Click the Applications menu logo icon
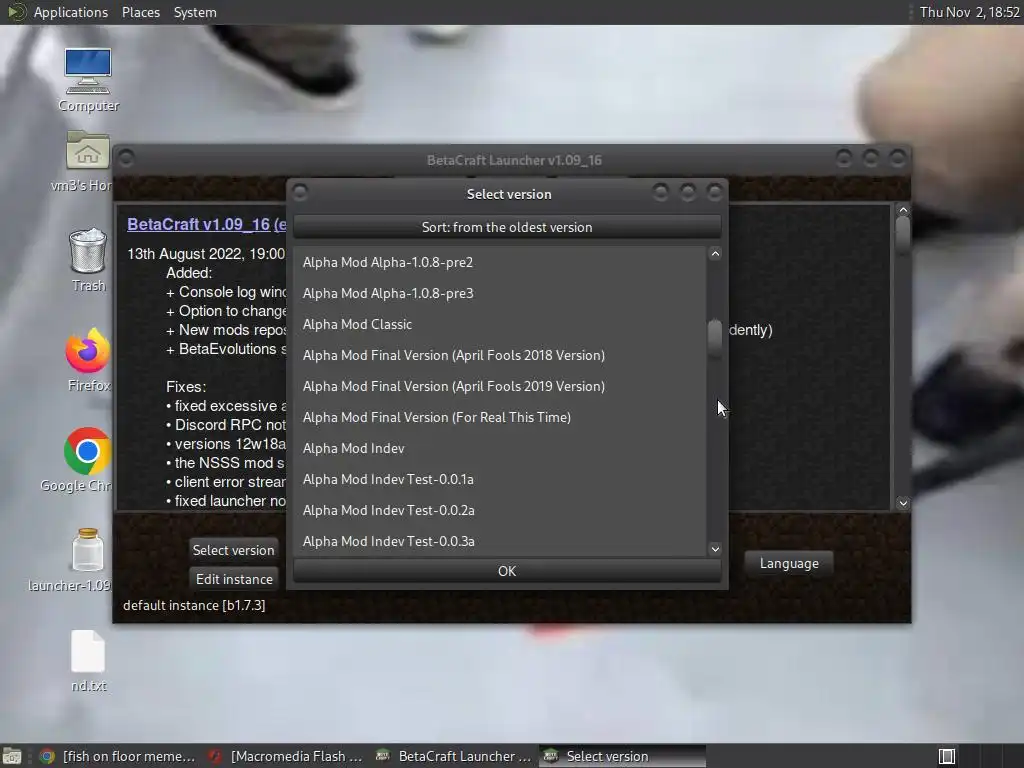The height and width of the screenshot is (768, 1024). pyautogui.click(x=16, y=12)
